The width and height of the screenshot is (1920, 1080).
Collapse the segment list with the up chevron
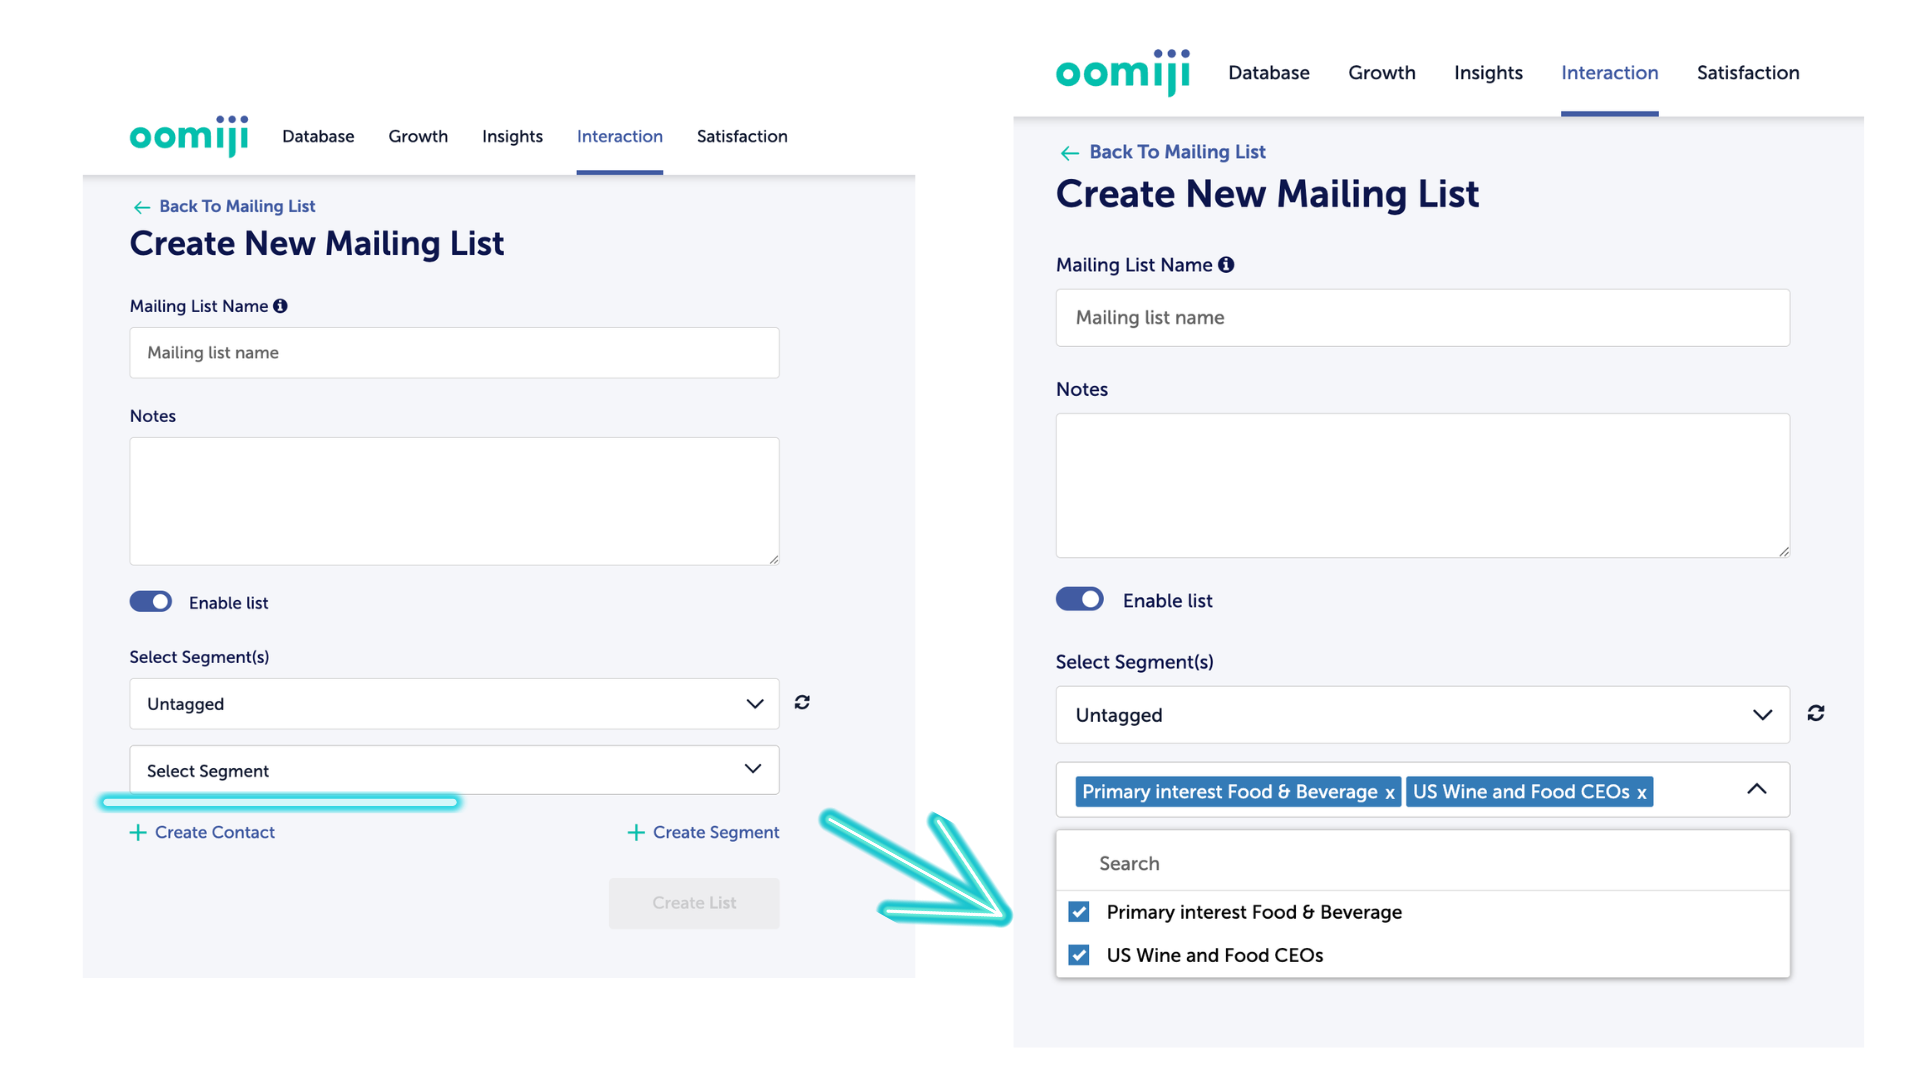click(x=1757, y=789)
